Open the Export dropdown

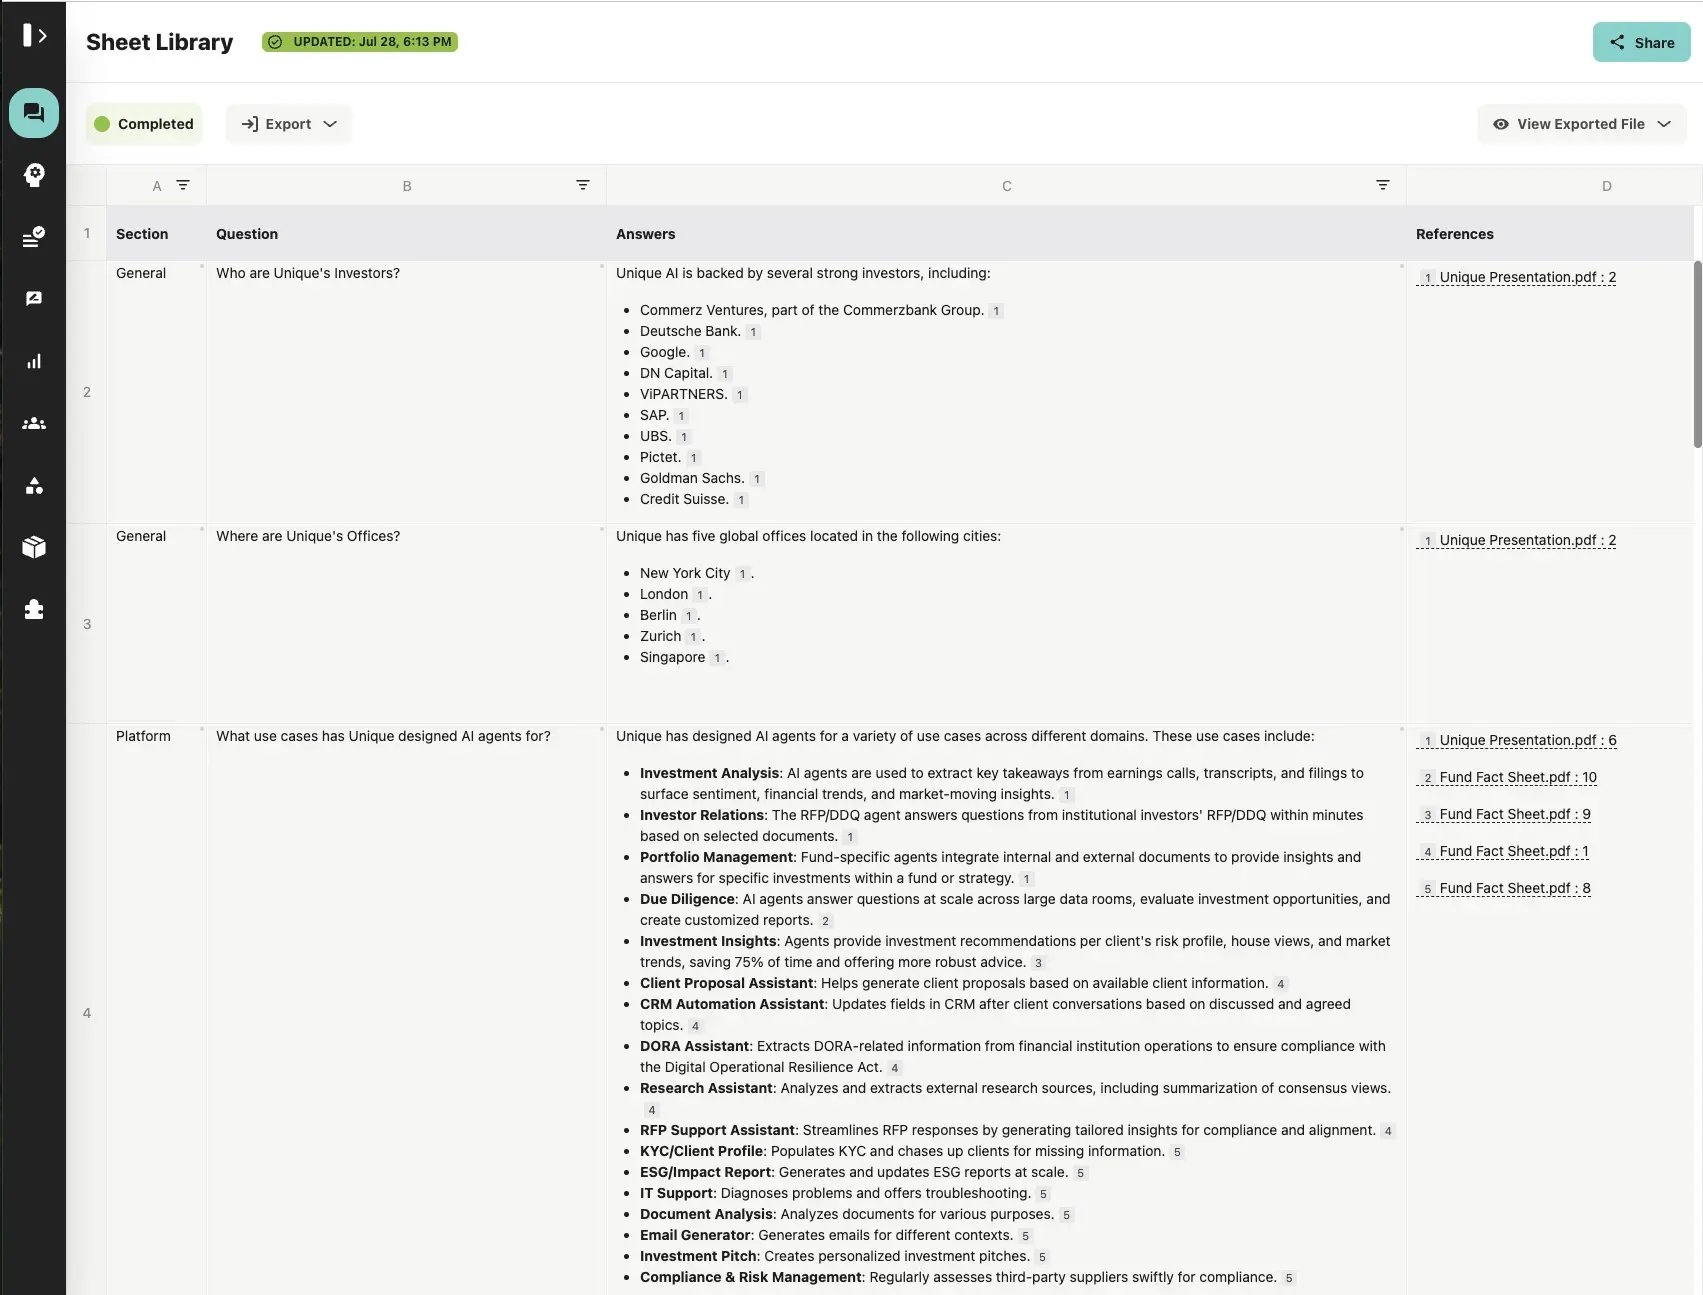289,124
